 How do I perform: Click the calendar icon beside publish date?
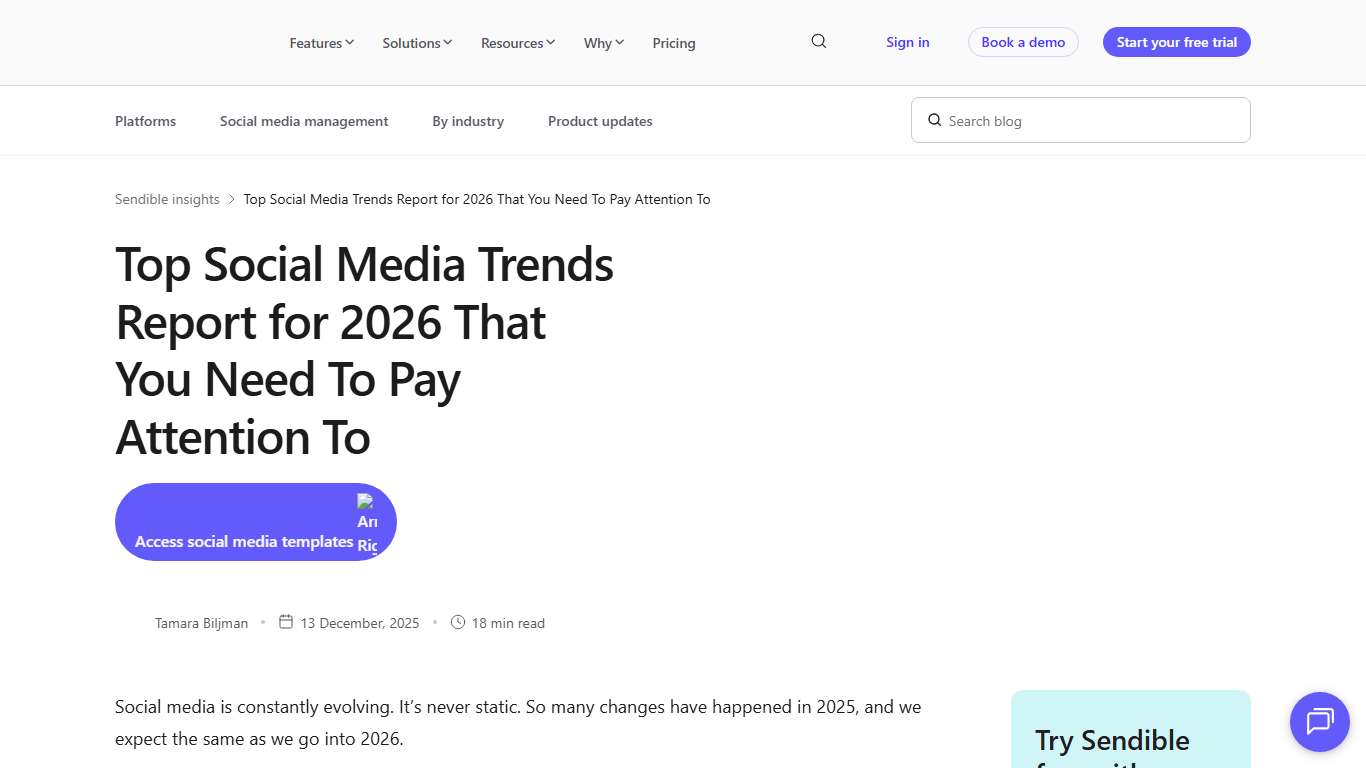(286, 621)
